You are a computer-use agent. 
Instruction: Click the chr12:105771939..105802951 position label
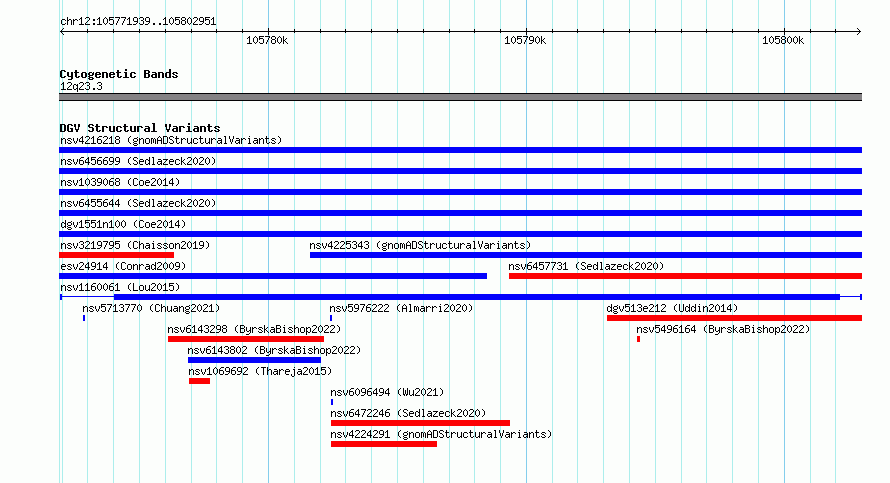[x=138, y=22]
